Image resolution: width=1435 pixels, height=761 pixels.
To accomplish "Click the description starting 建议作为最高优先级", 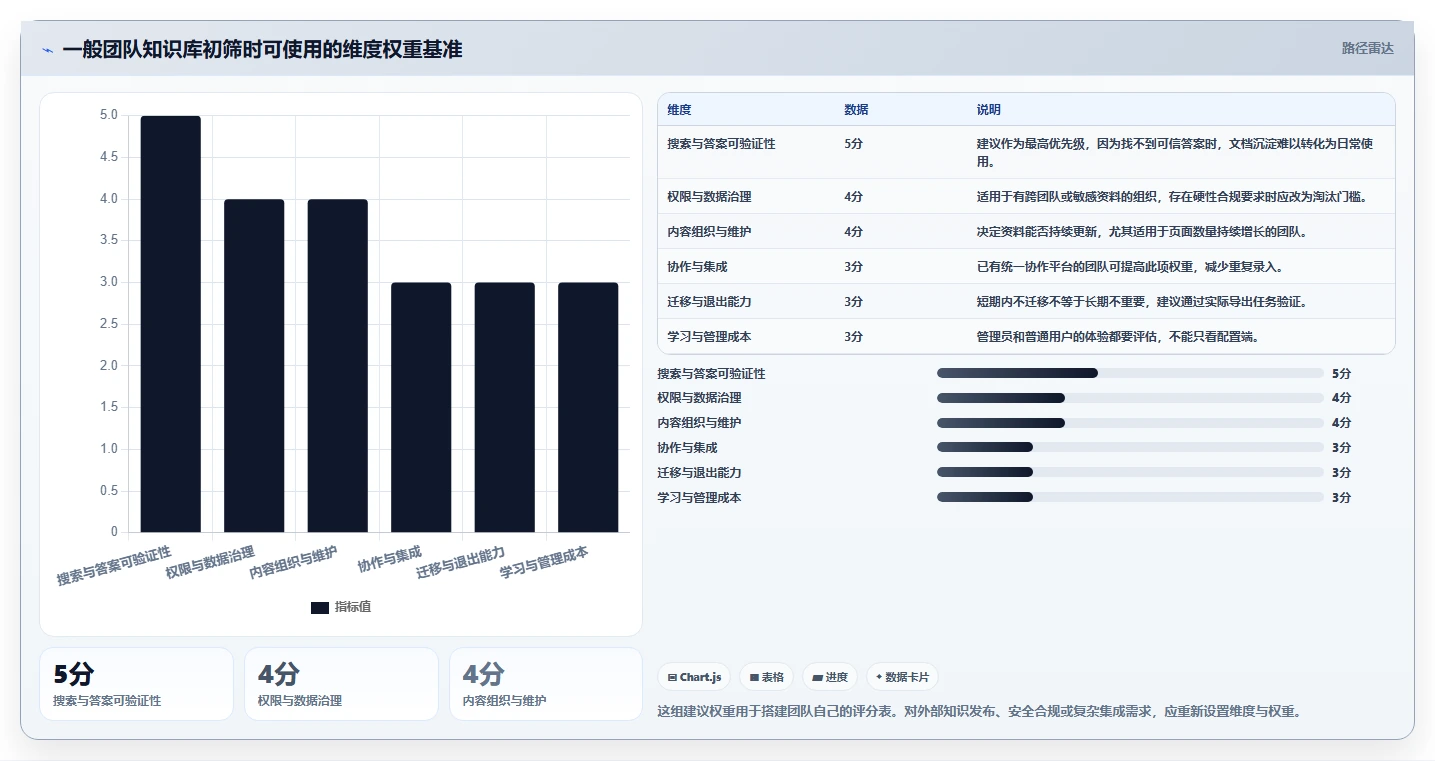I will (x=1175, y=152).
